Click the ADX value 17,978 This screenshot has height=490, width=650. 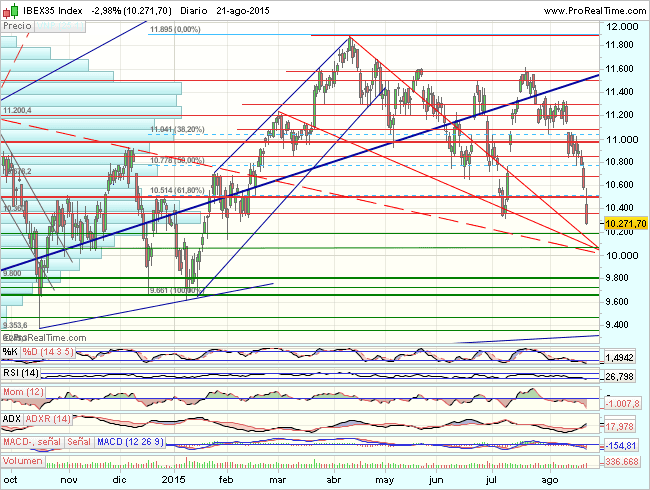619,426
